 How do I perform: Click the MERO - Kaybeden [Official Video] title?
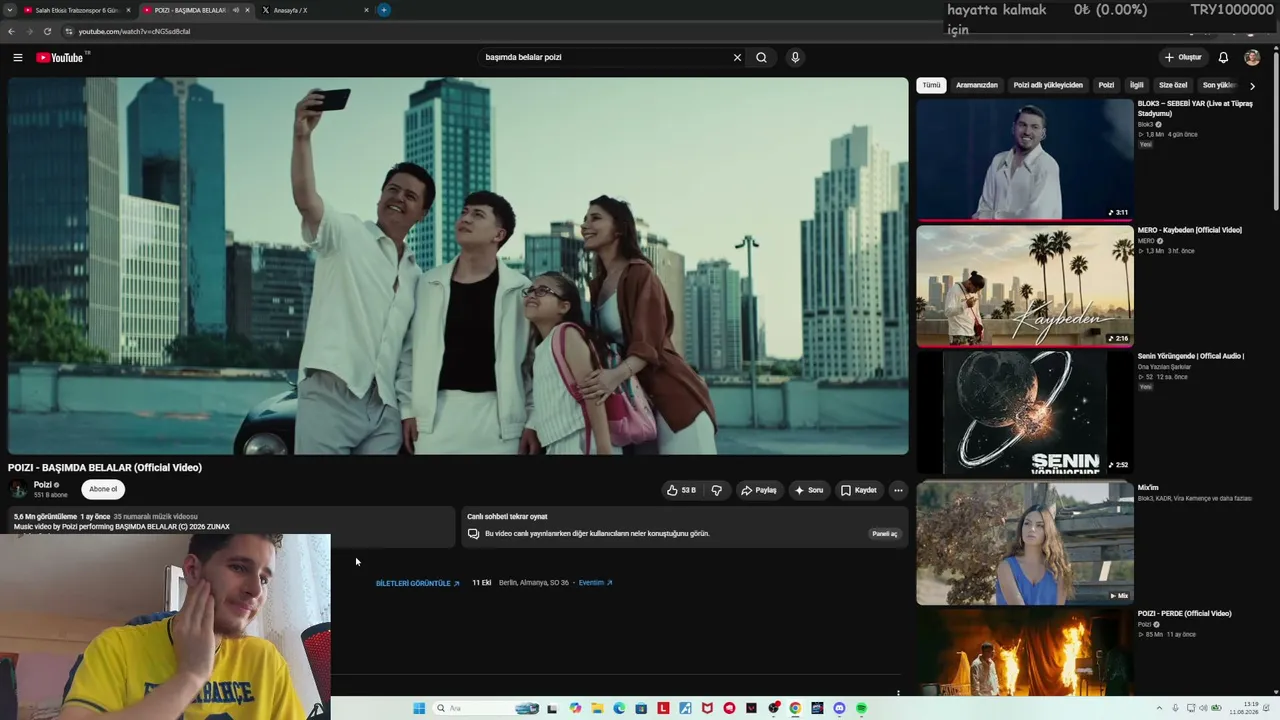1190,230
